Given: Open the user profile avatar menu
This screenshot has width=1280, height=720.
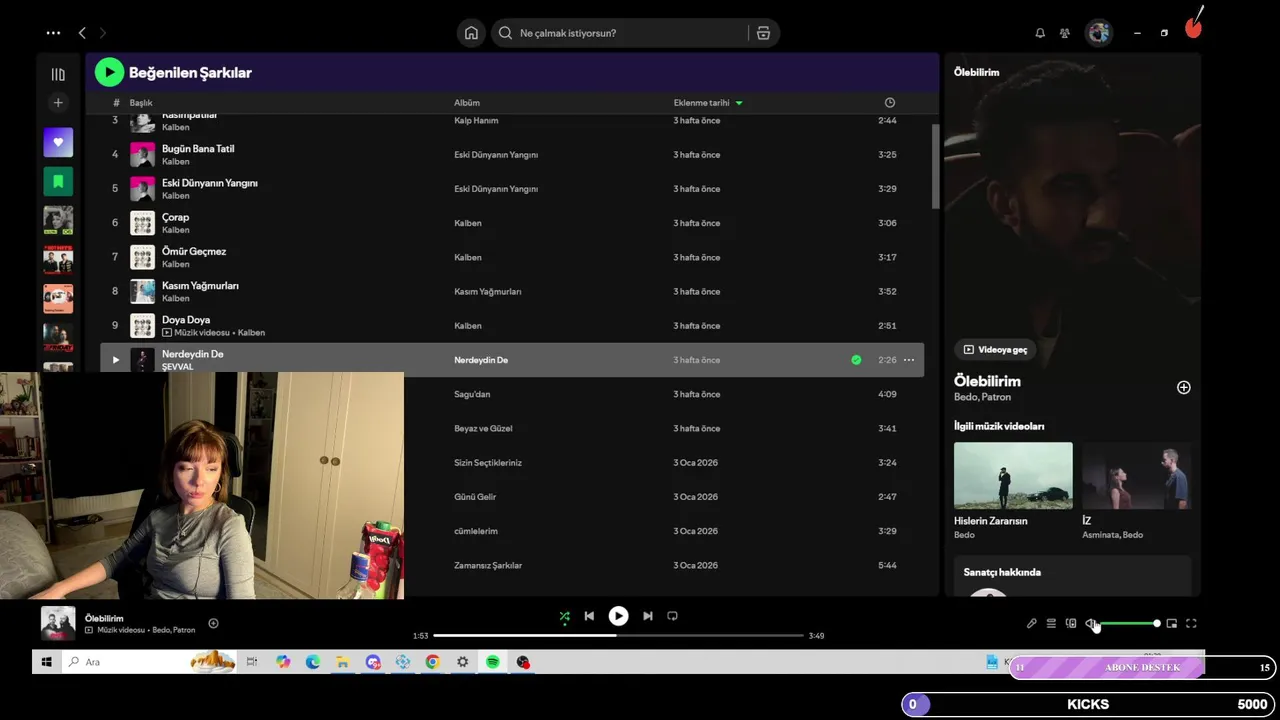Looking at the screenshot, I should pyautogui.click(x=1099, y=33).
